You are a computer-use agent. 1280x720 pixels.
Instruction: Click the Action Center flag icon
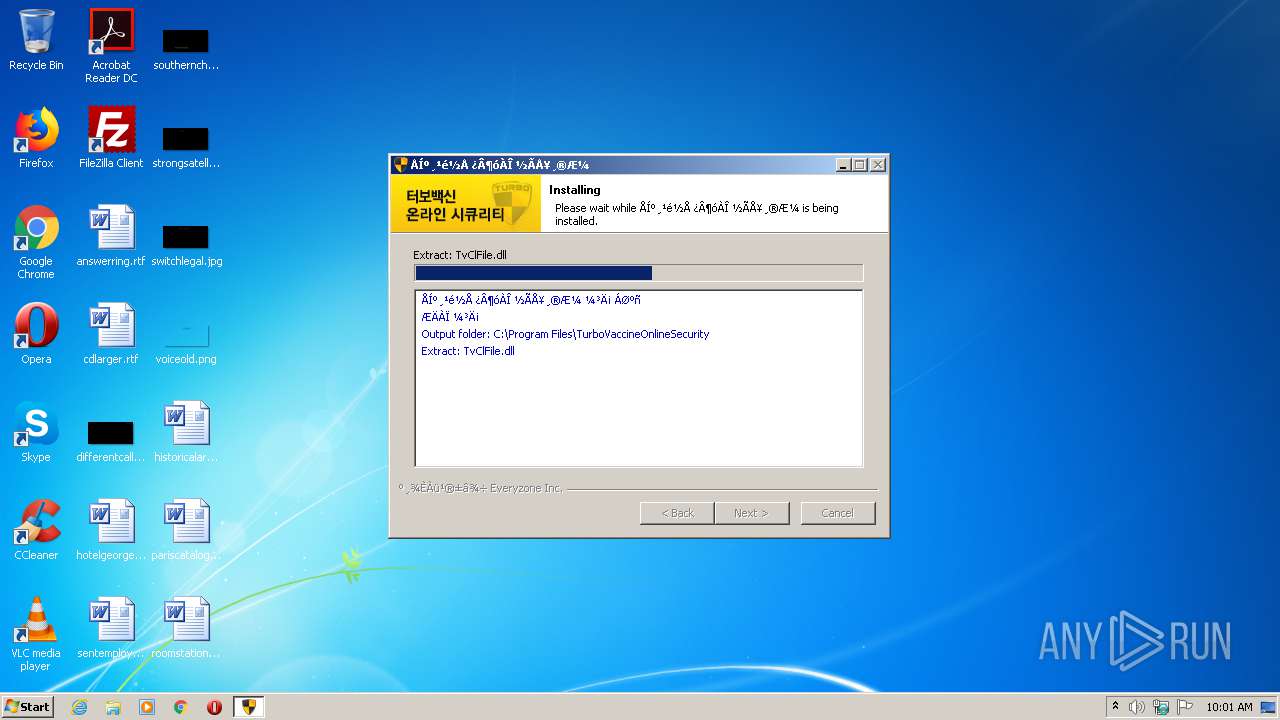[1185, 707]
